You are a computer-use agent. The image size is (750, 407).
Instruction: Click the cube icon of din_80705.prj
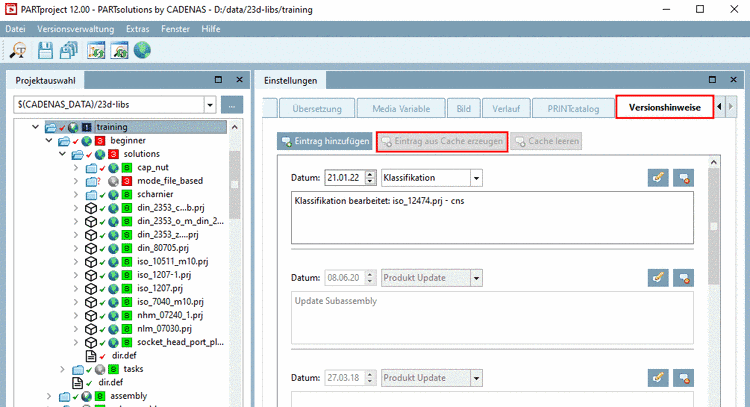(91, 248)
